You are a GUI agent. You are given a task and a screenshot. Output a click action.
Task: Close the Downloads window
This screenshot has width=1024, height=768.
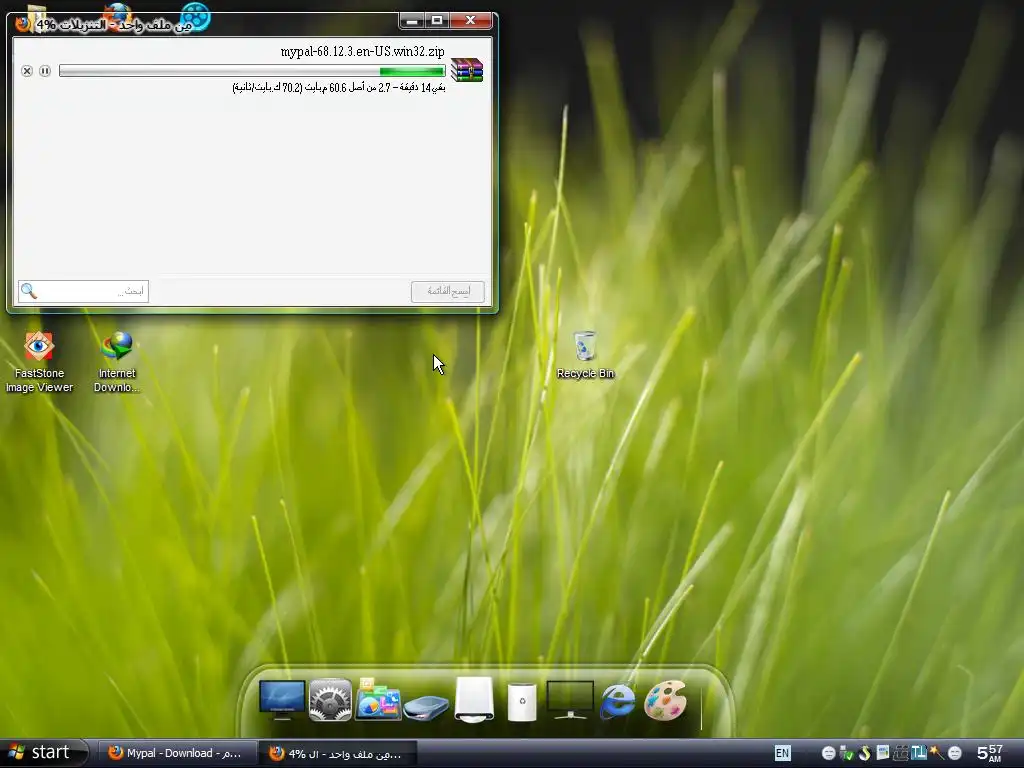470,21
